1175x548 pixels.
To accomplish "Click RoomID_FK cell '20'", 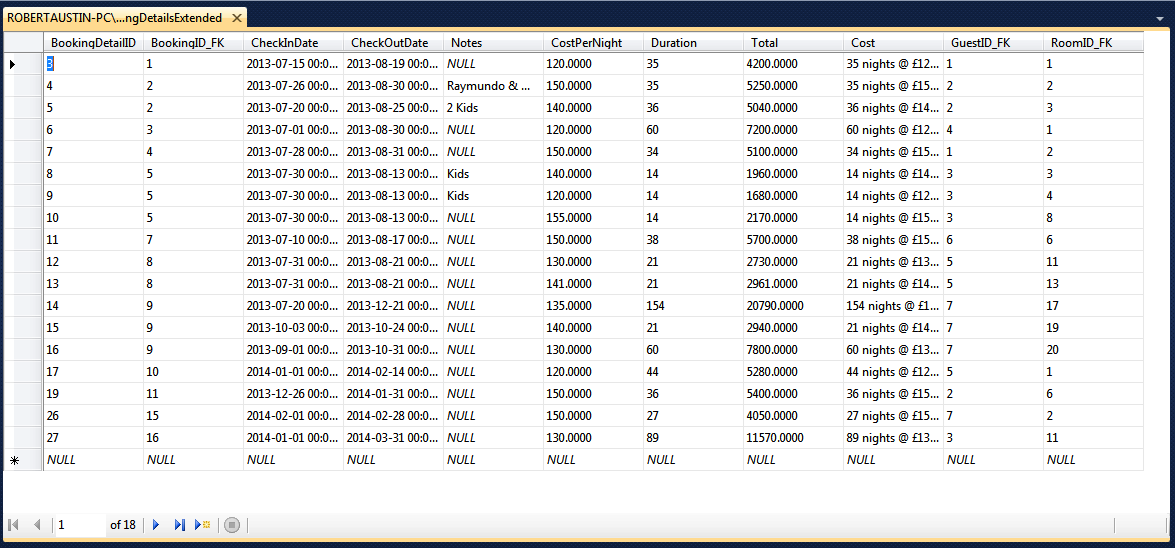I will point(1093,350).
